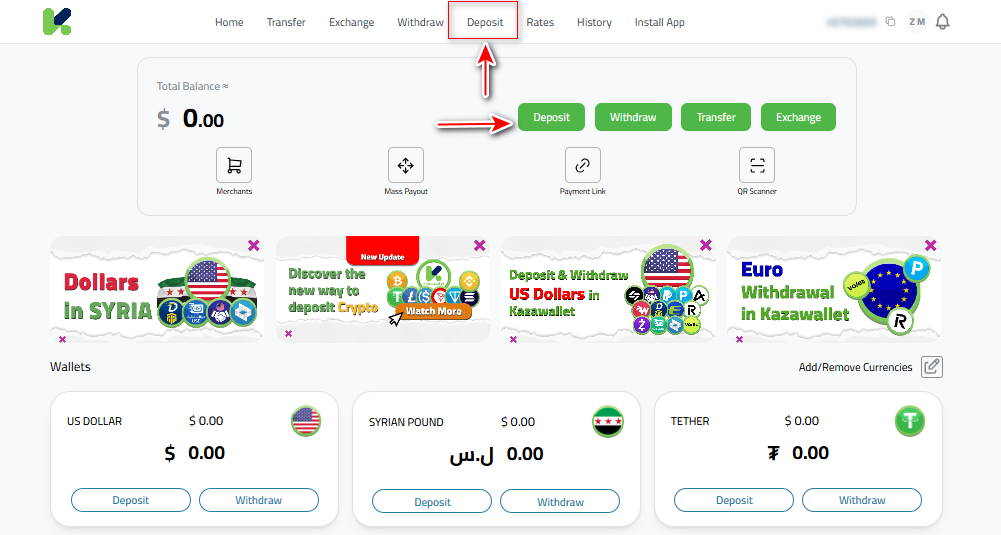The width and height of the screenshot is (1001, 535).
Task: Click the Kazawallet logo
Action: pos(57,22)
